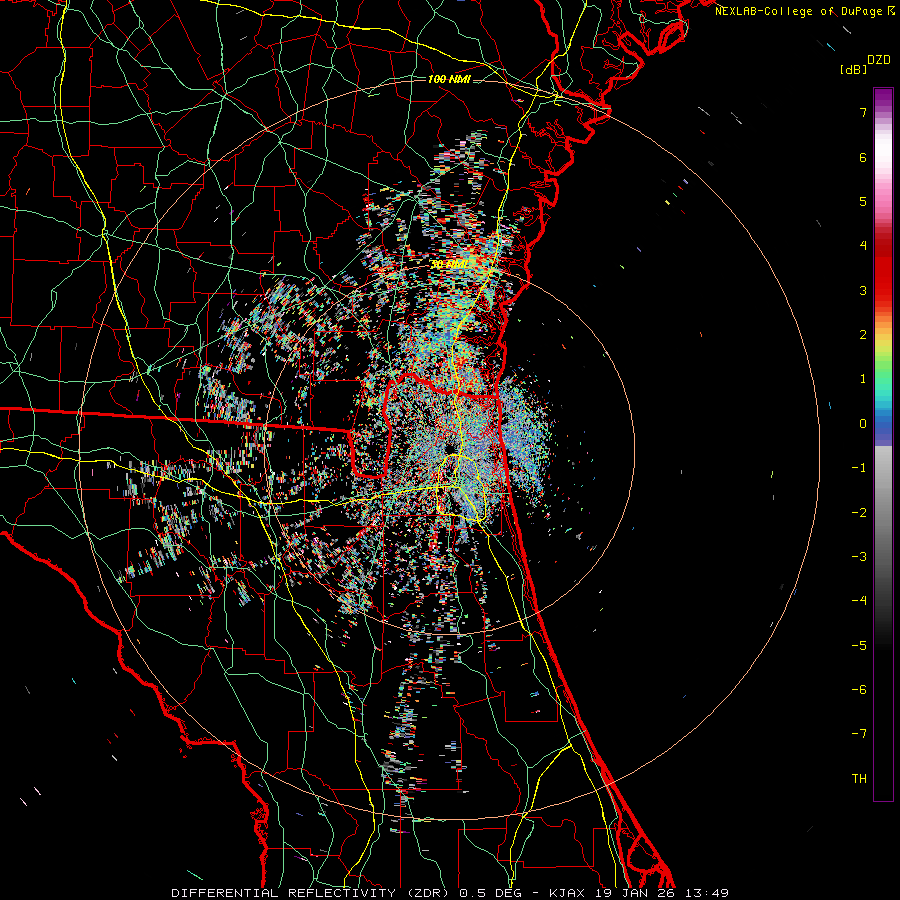Click the 6 dB color scale label
Viewport: 900px width, 900px height.
pyautogui.click(x=863, y=157)
